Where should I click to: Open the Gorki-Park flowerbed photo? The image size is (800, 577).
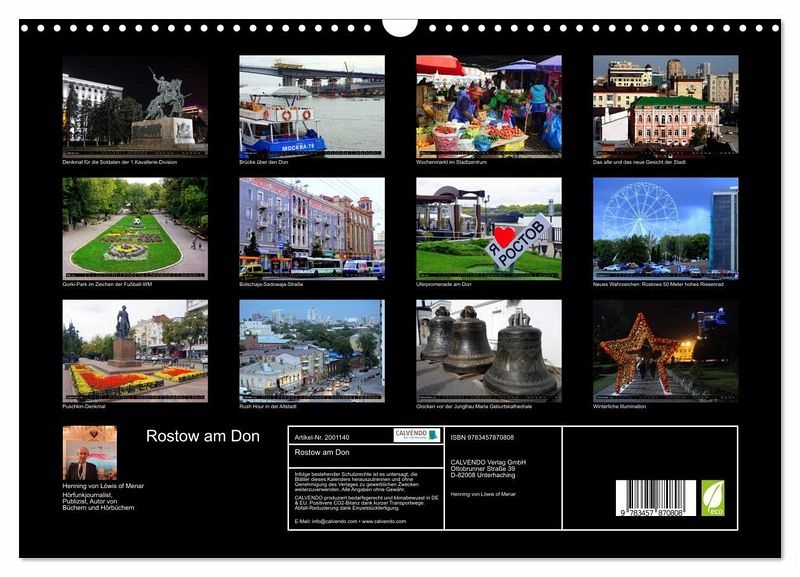pos(135,229)
